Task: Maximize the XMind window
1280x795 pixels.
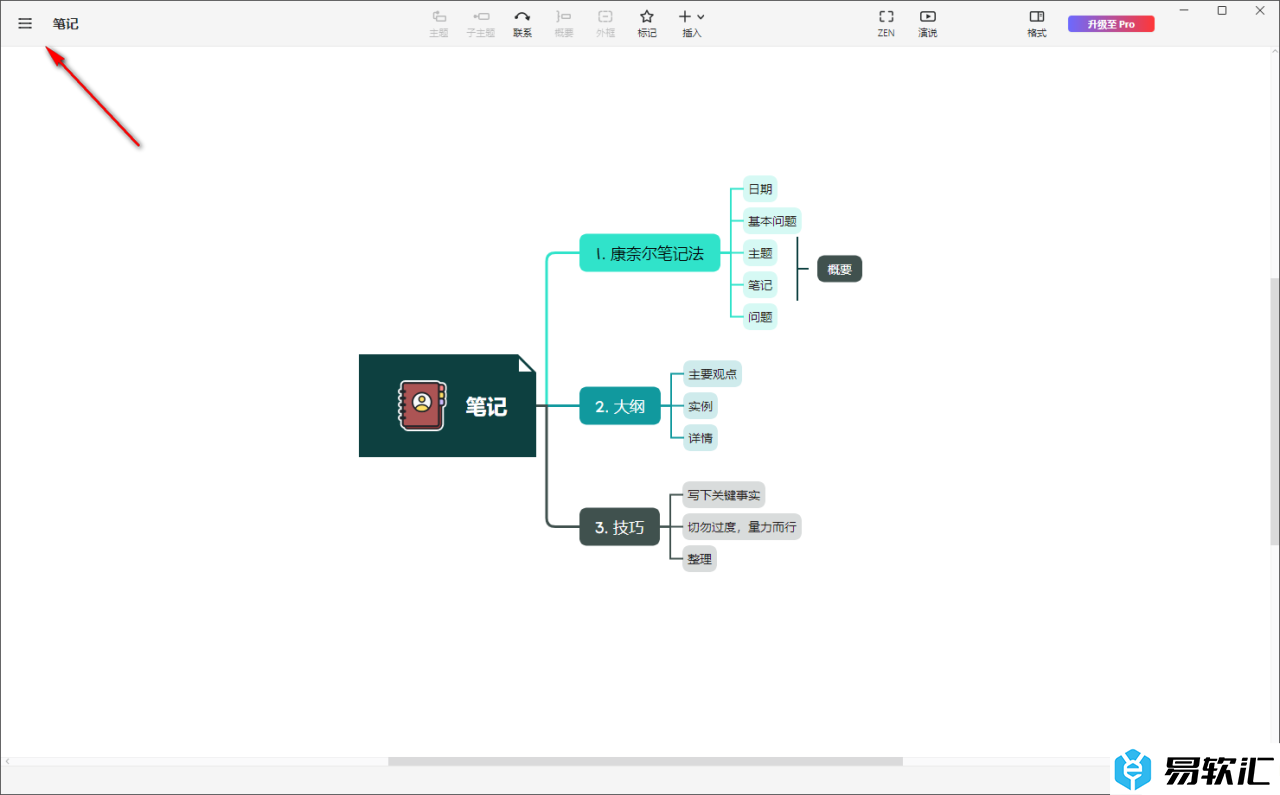Action: pos(1222,10)
